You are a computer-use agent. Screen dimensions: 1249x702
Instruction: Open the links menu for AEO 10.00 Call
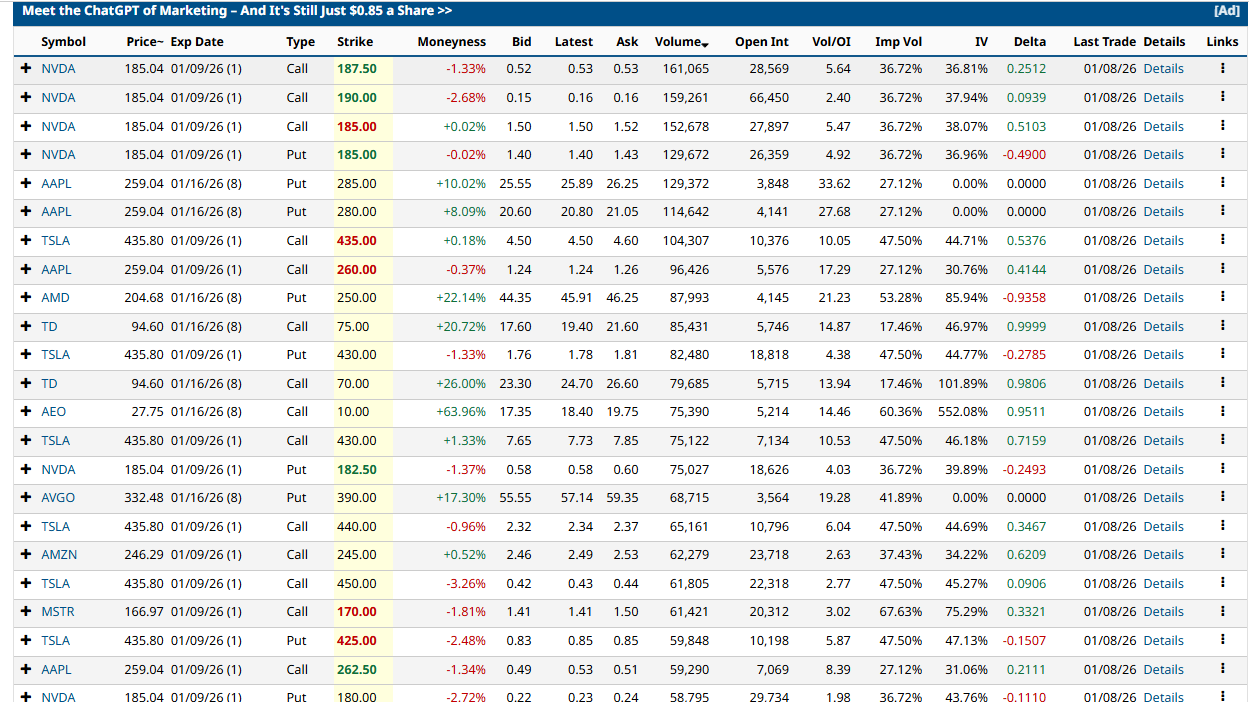[x=1222, y=412]
